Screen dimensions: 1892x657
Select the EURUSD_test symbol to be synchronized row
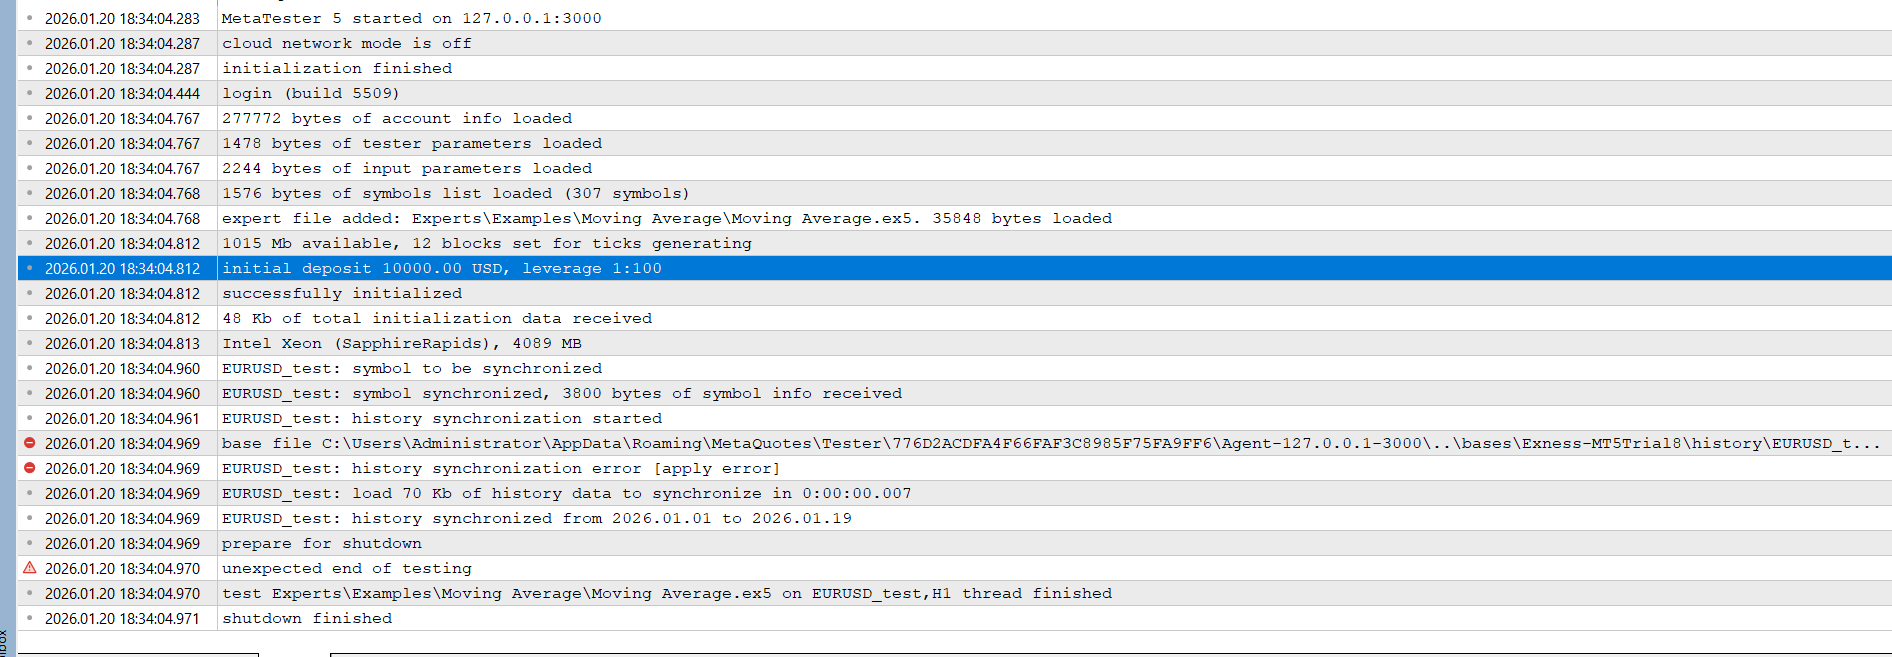412,368
